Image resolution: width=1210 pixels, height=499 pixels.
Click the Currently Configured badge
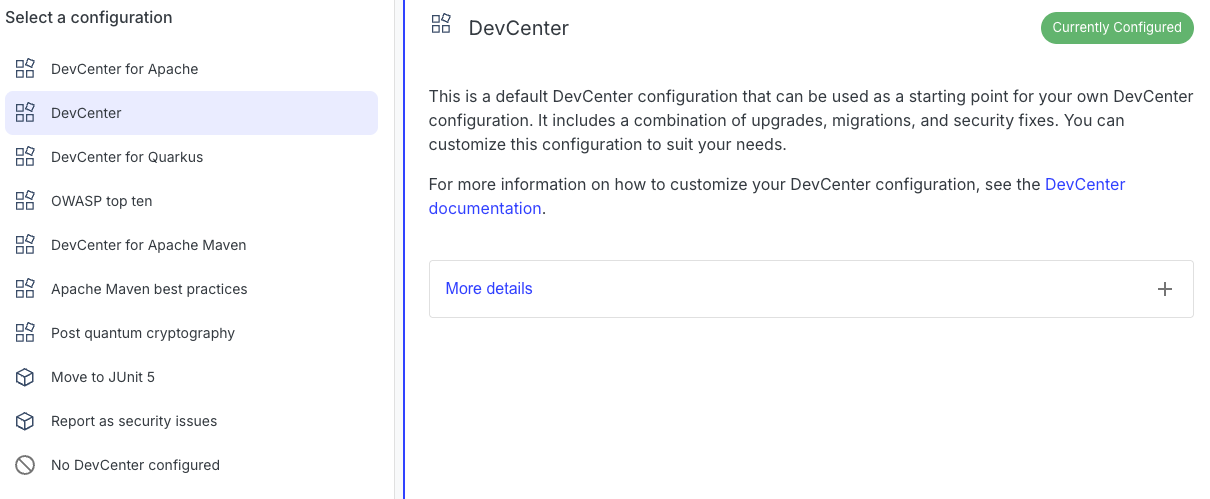click(x=1117, y=28)
